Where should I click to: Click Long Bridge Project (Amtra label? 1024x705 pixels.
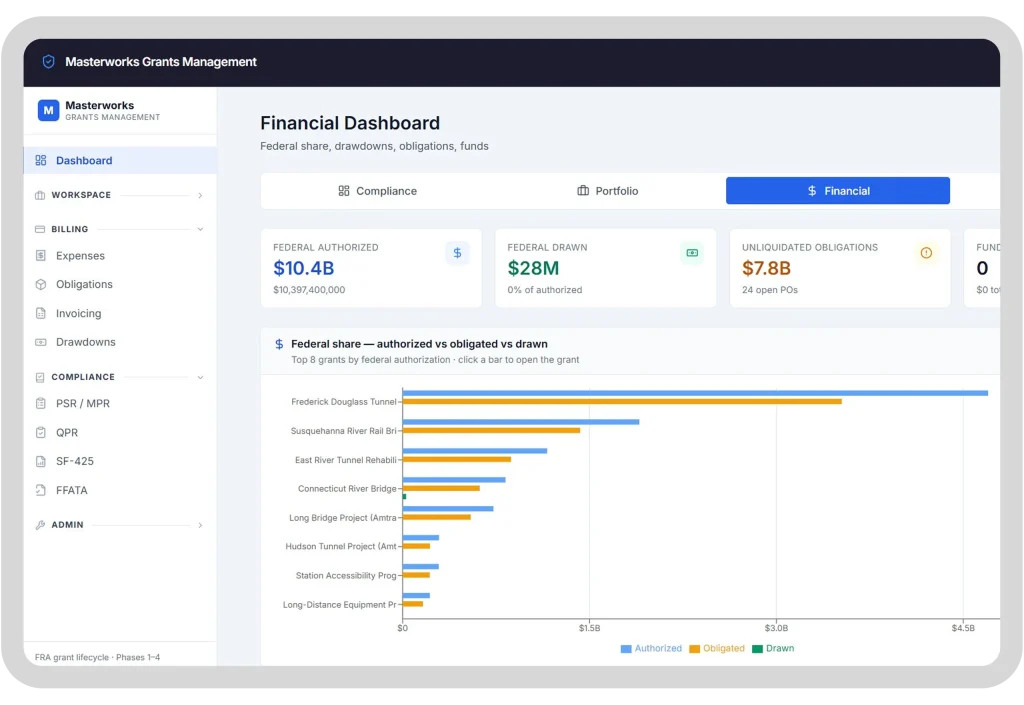[x=342, y=518]
